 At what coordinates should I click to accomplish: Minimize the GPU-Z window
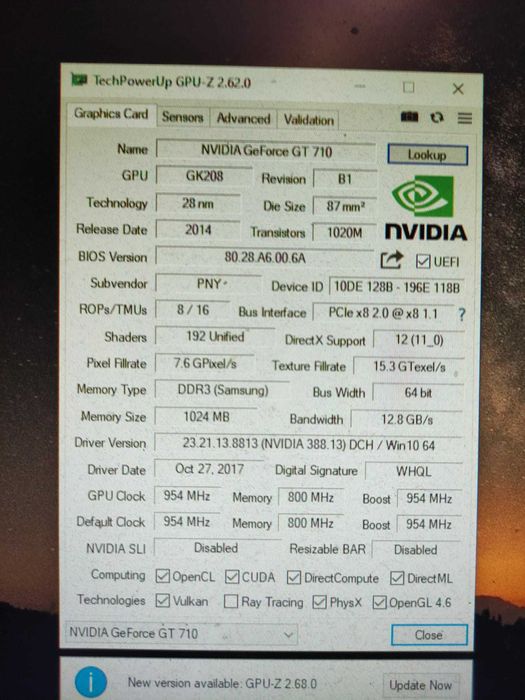coord(361,86)
